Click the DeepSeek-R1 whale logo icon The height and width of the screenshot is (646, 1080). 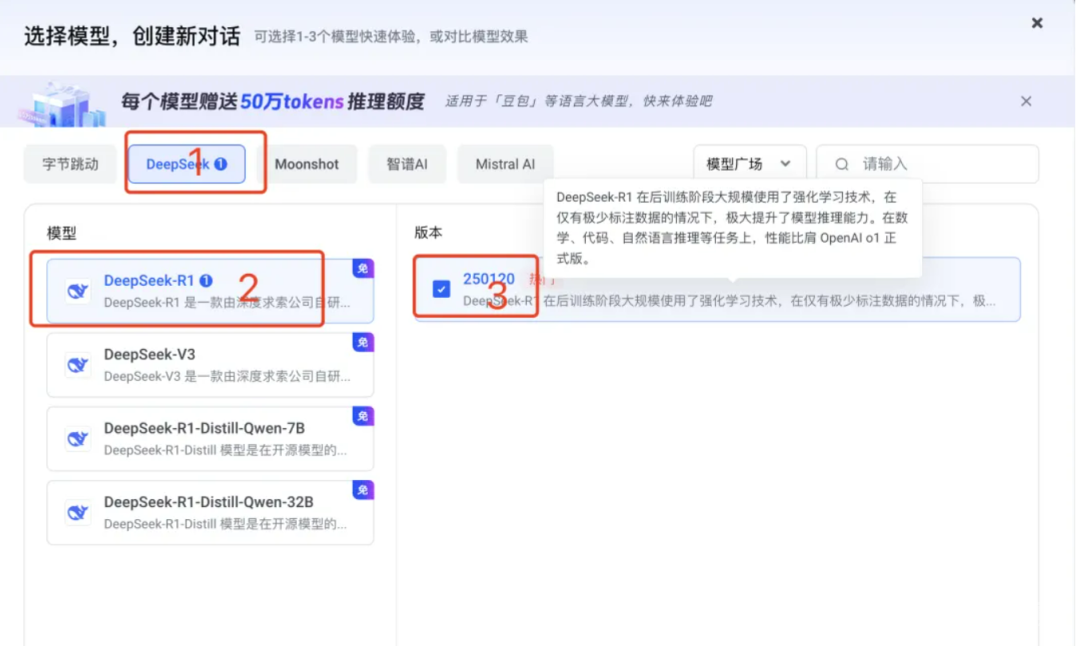[78, 291]
